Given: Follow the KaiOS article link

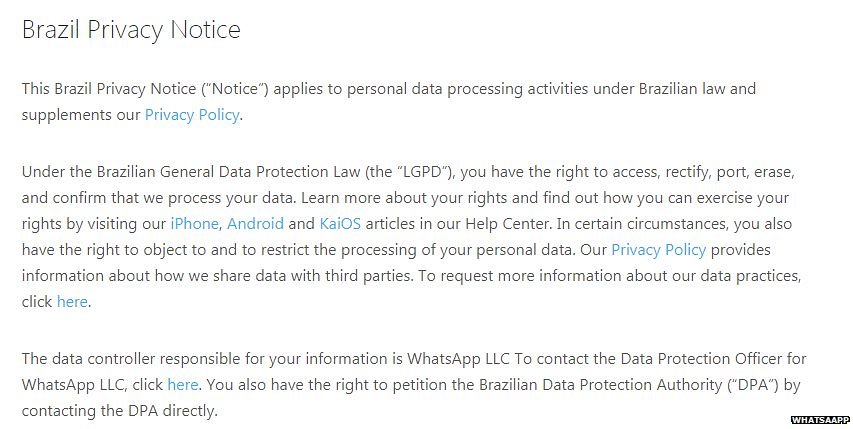Looking at the screenshot, I should (339, 224).
